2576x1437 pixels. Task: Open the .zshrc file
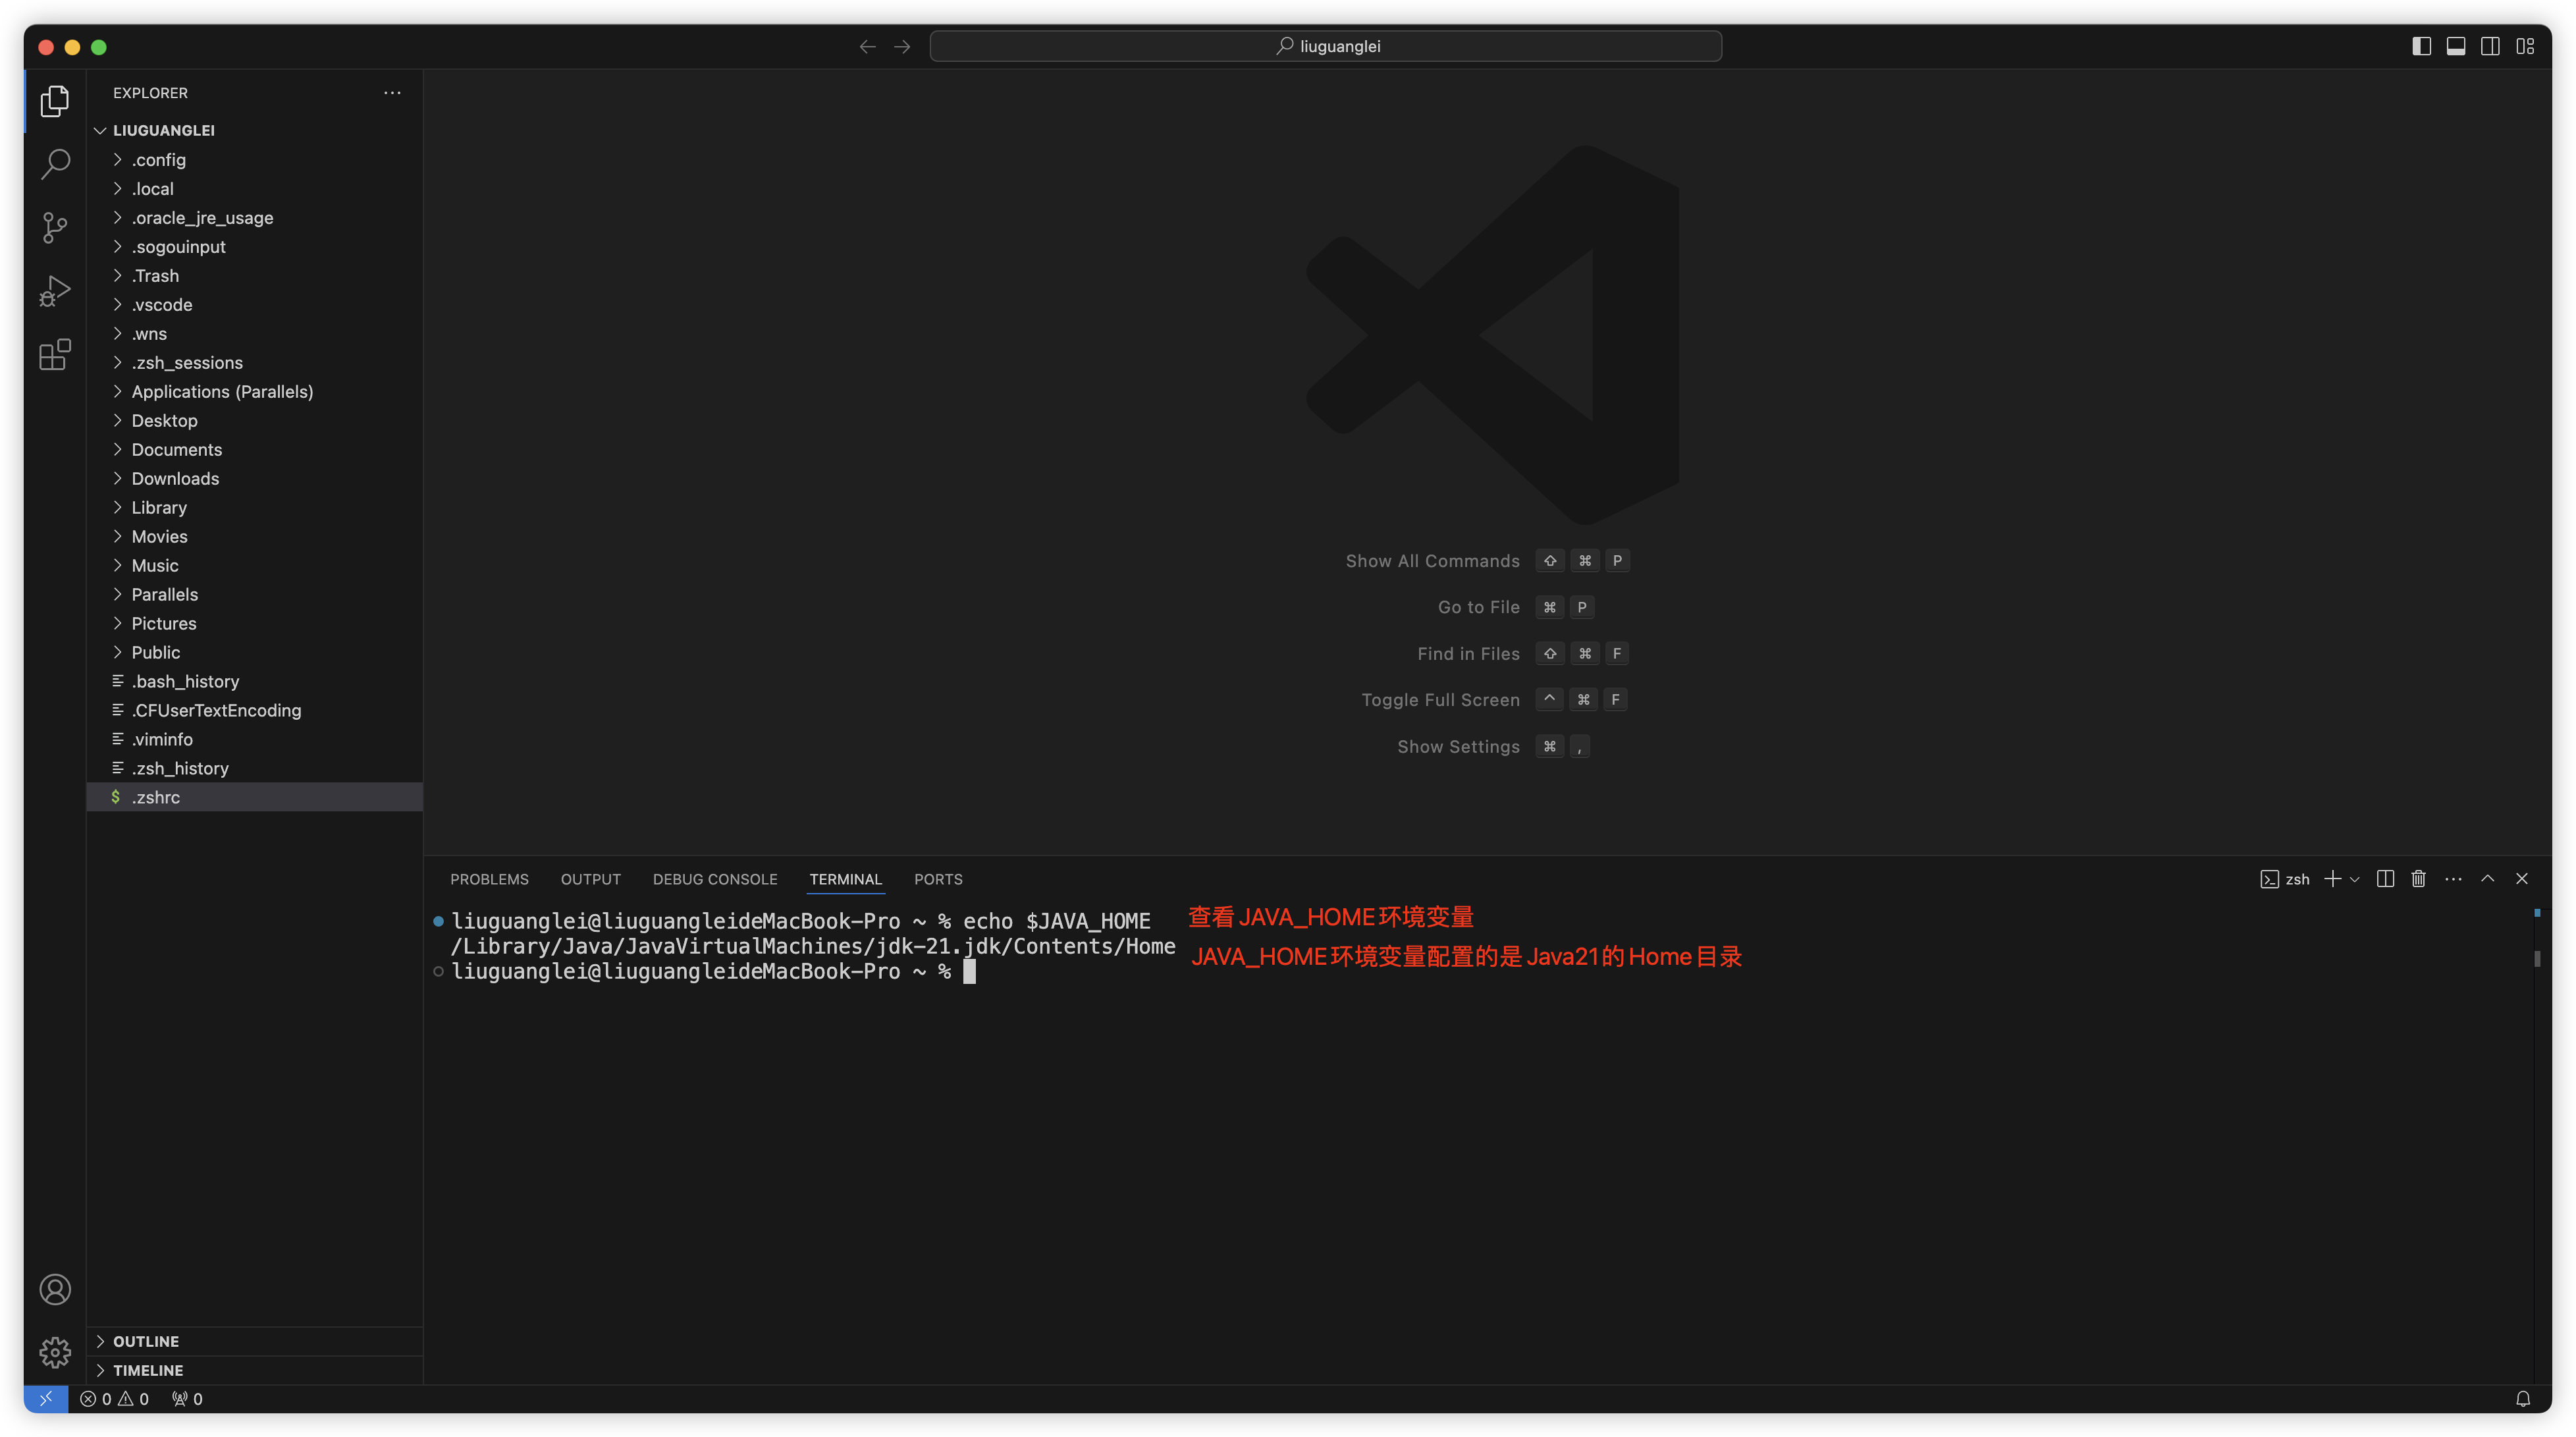tap(156, 797)
